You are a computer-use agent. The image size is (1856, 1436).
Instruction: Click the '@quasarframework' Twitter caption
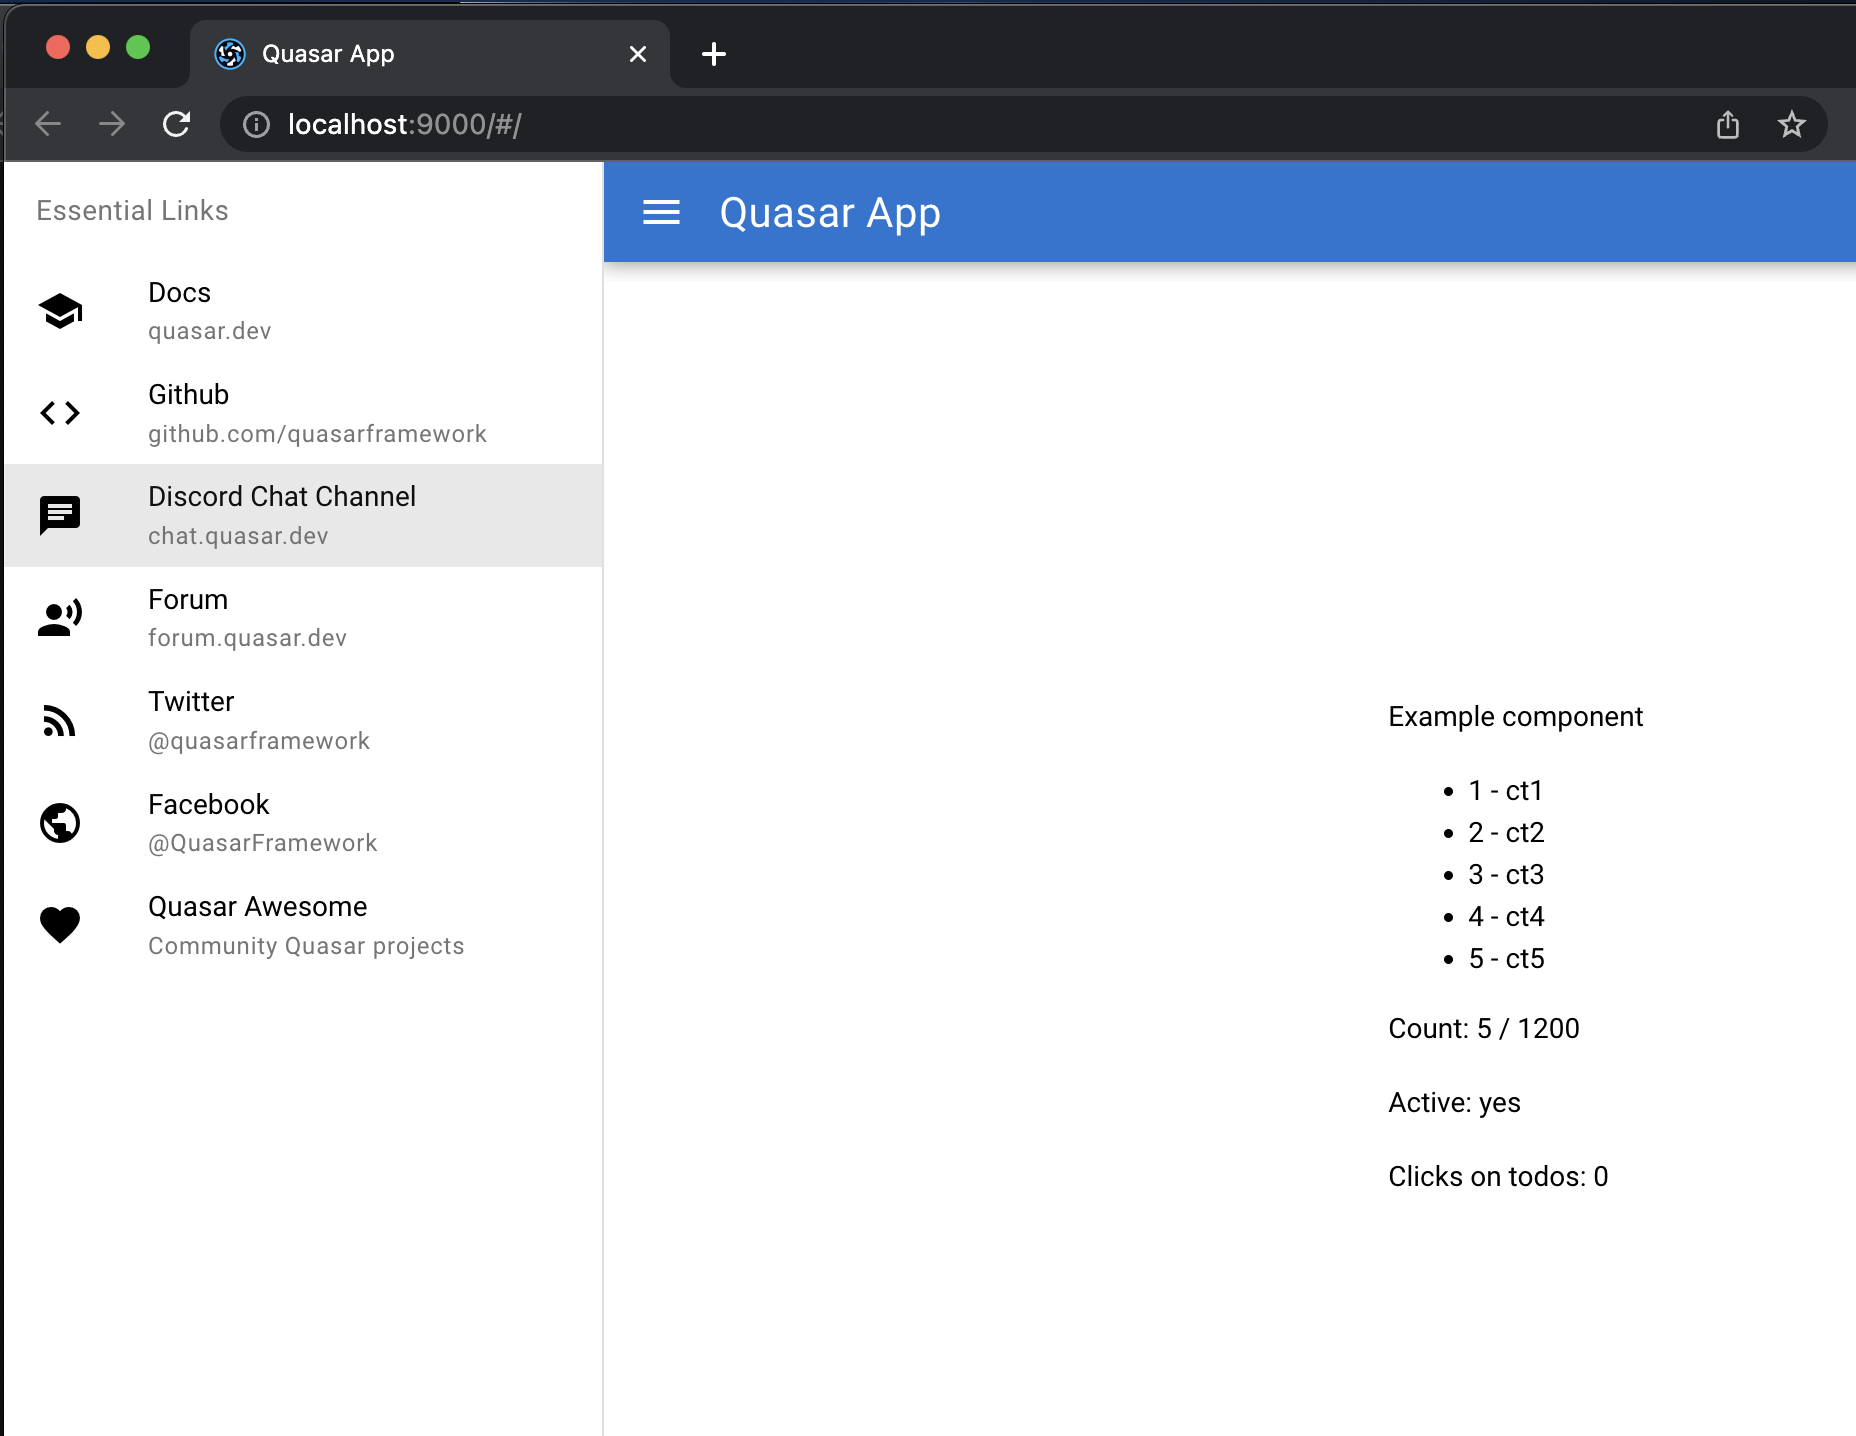coord(259,741)
